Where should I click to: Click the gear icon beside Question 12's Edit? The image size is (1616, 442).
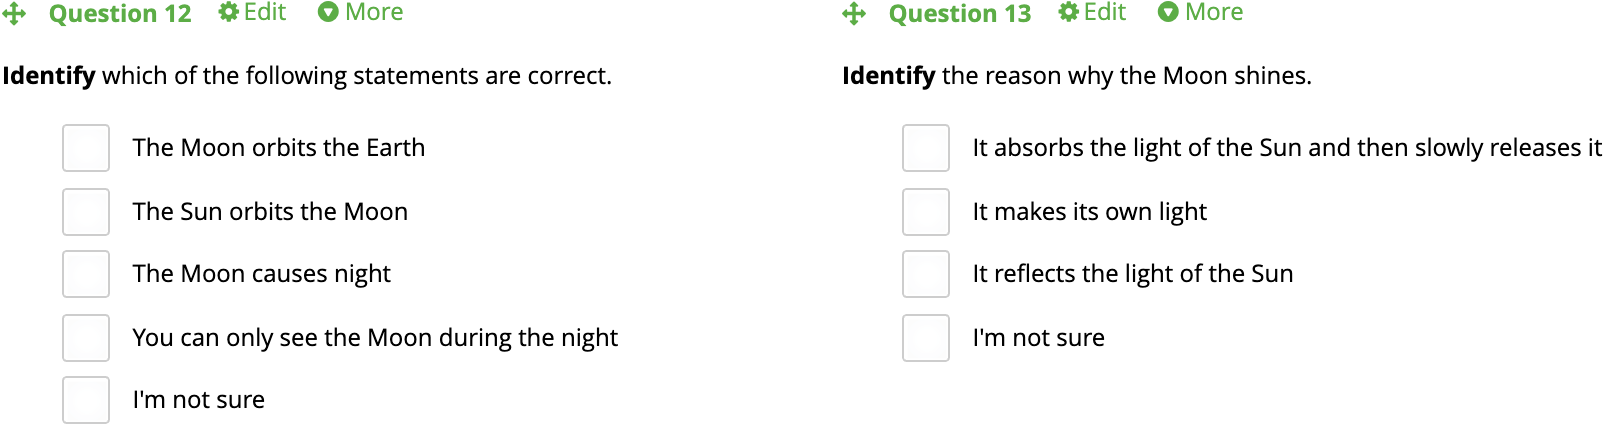click(x=229, y=12)
